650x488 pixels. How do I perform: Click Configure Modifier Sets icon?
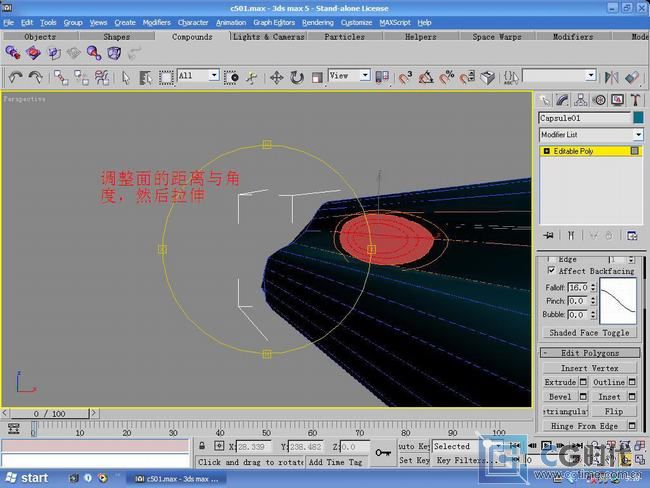(632, 236)
